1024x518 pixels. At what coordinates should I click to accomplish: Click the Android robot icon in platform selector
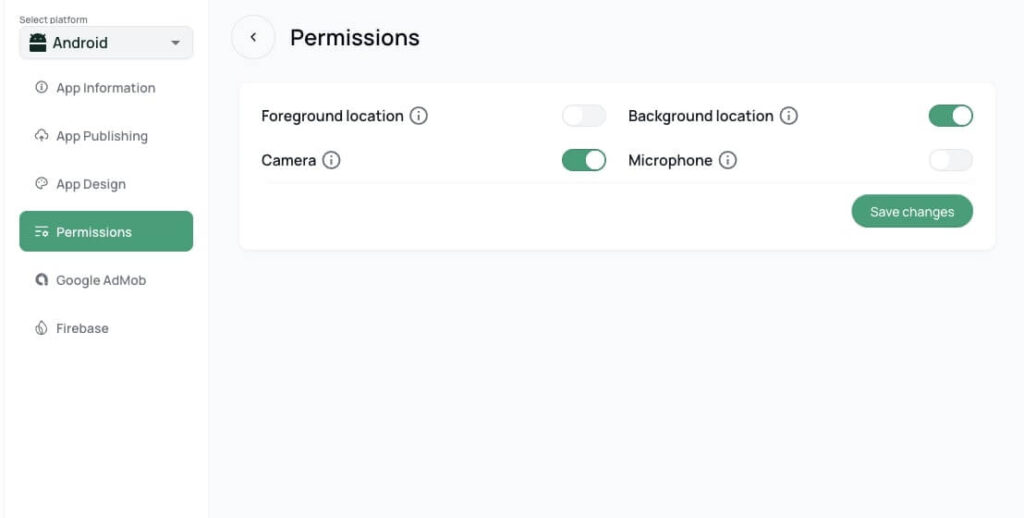pos(38,43)
